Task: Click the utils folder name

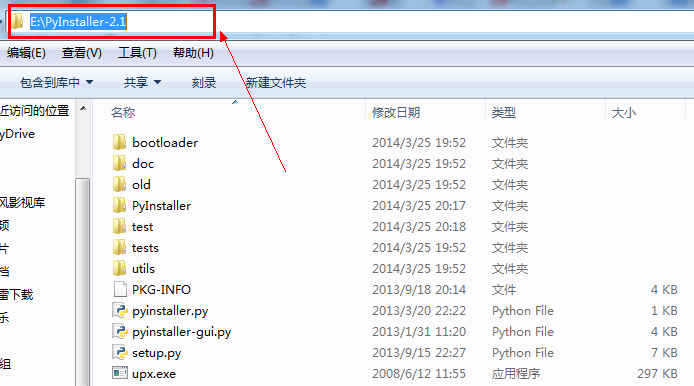Action: (x=143, y=268)
